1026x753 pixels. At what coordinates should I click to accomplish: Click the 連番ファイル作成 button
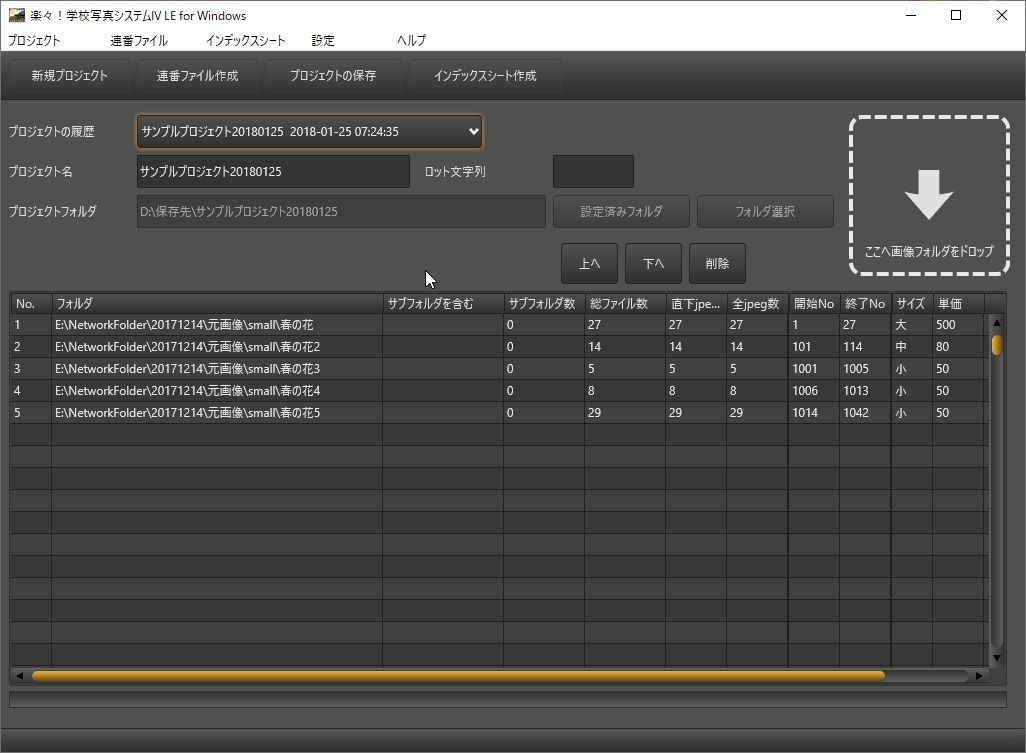(x=197, y=76)
